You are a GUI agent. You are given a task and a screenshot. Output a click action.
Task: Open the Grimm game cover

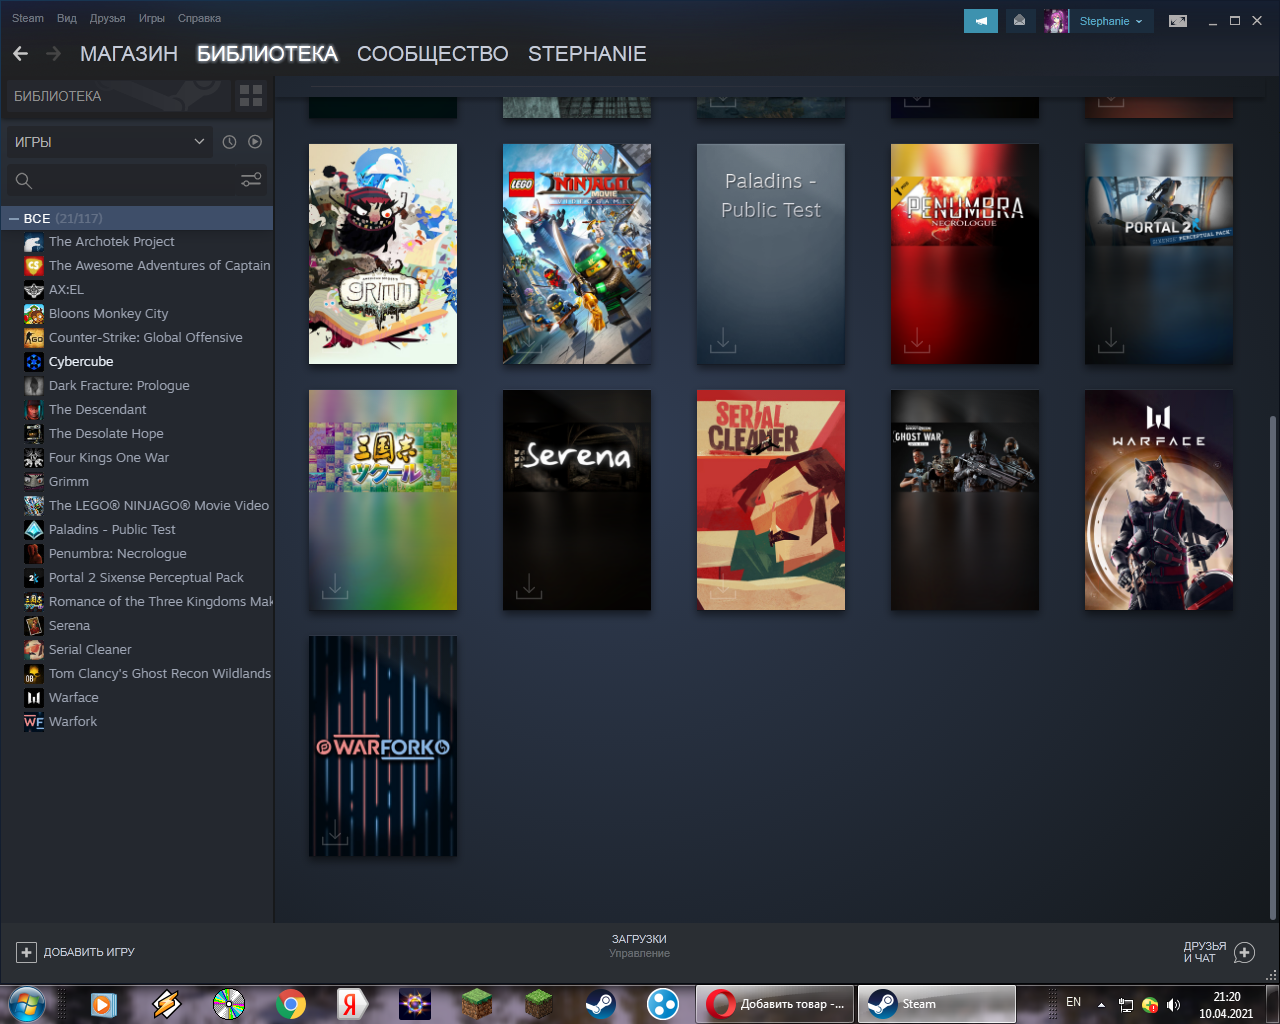(x=383, y=254)
